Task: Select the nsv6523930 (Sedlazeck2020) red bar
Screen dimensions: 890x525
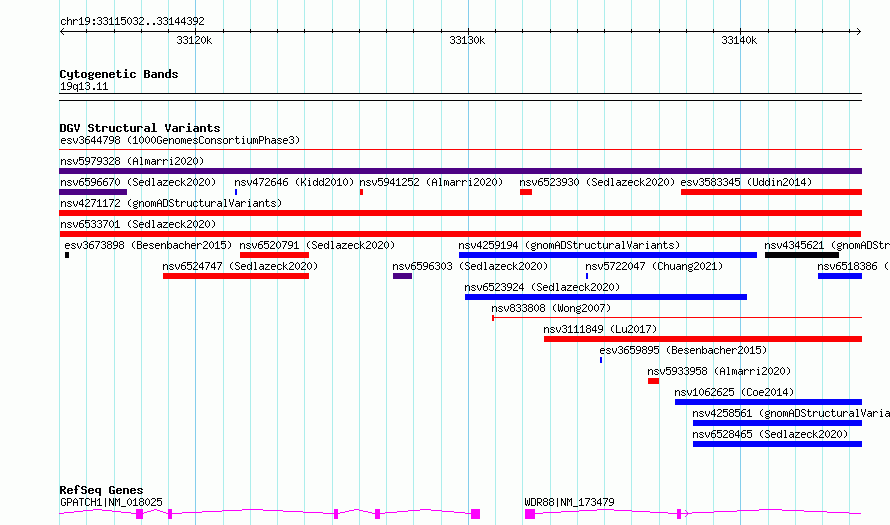Action: [x=526, y=192]
